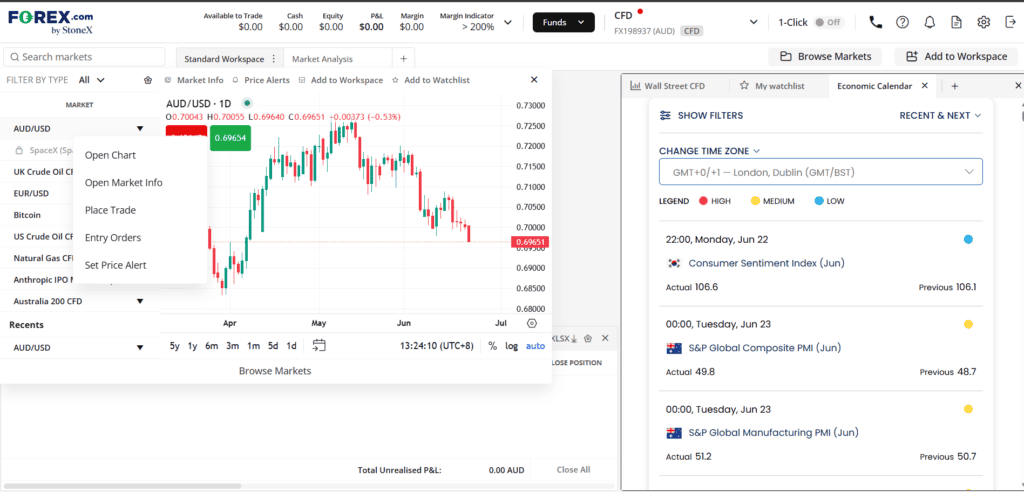This screenshot has height=492, width=1024.
Task: Open the time zone dropdown
Action: [820, 172]
